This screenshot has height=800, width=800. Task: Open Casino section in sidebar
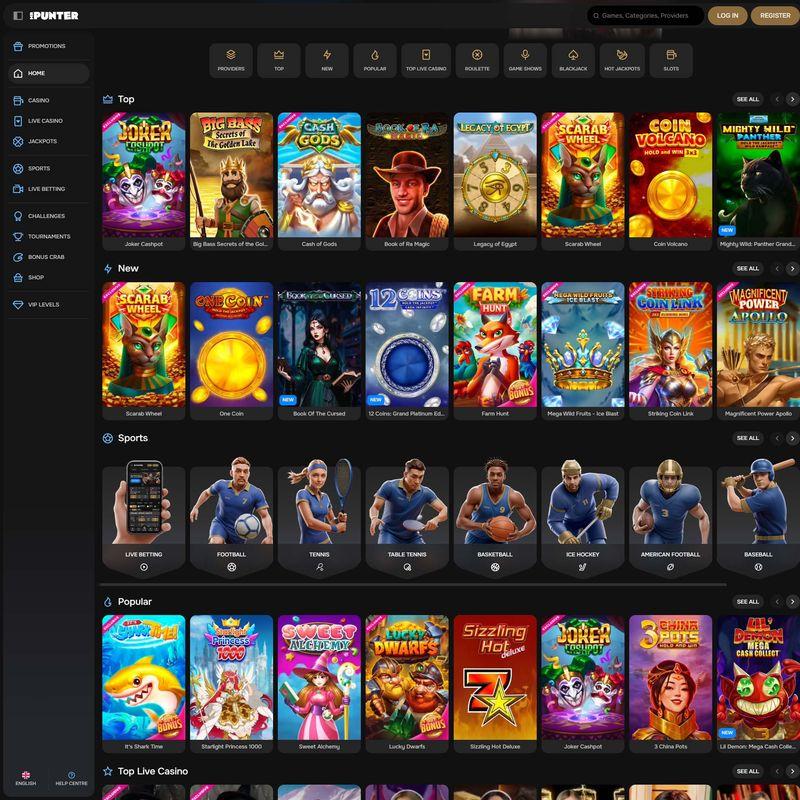[x=47, y=101]
